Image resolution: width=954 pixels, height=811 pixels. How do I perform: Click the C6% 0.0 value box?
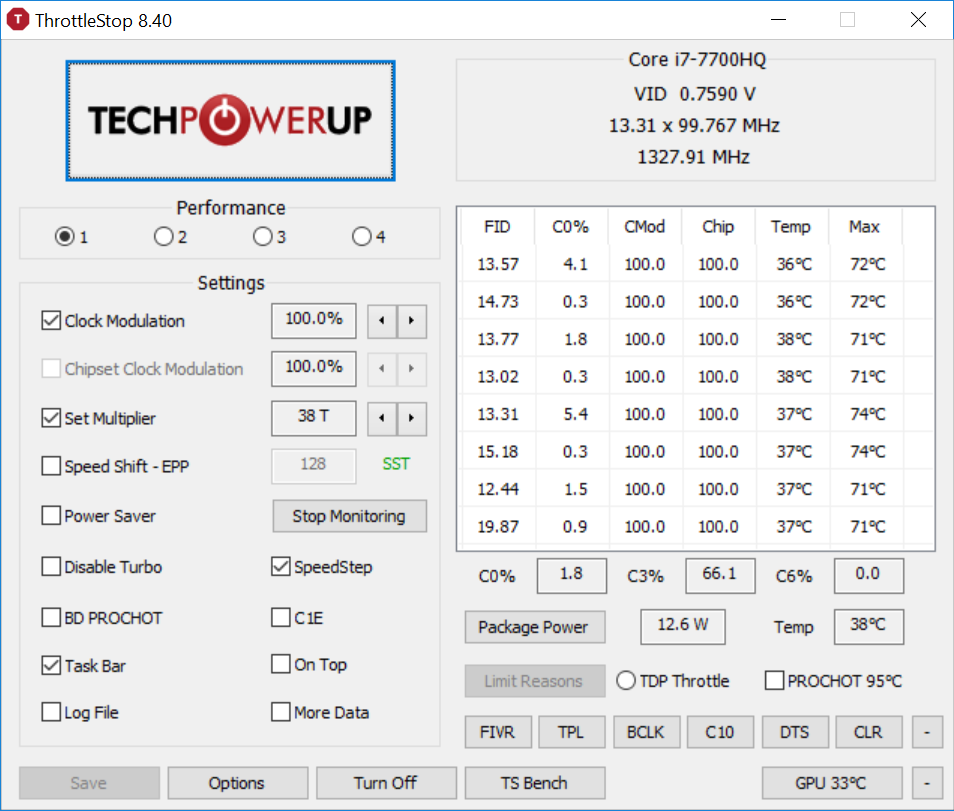tap(868, 575)
